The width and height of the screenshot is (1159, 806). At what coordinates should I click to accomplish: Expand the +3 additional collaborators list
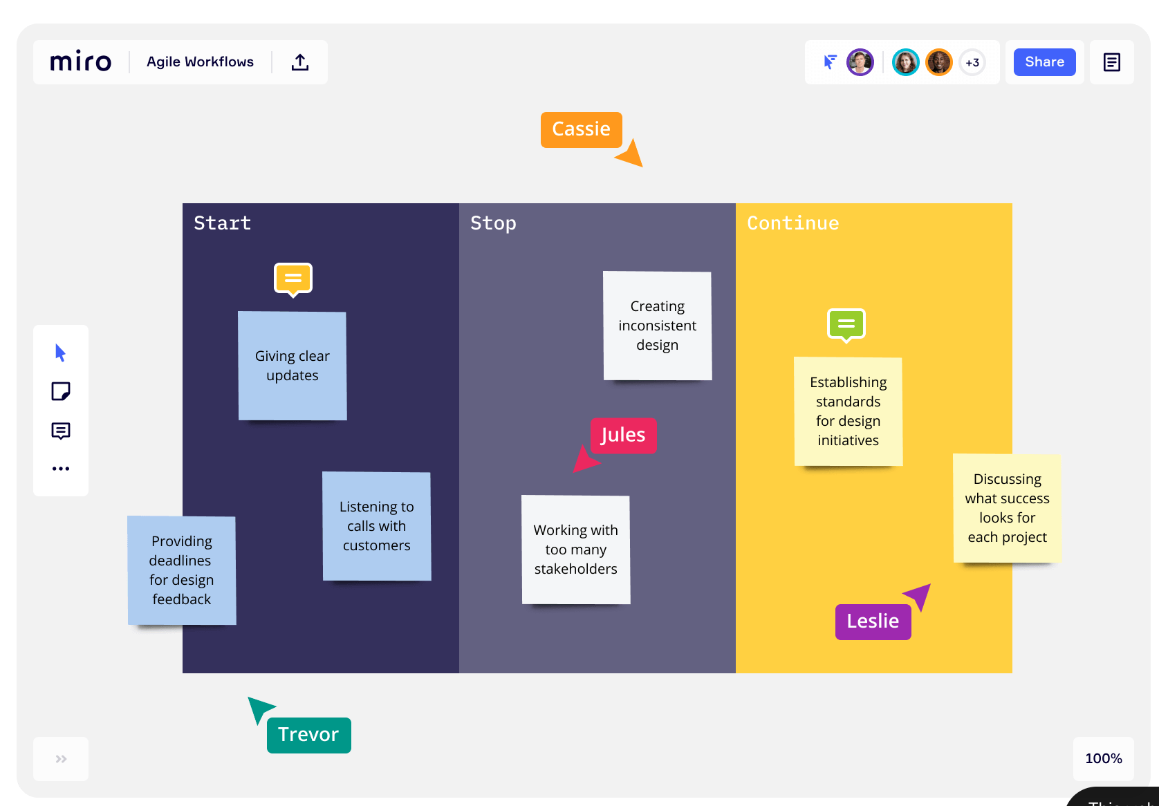[973, 63]
